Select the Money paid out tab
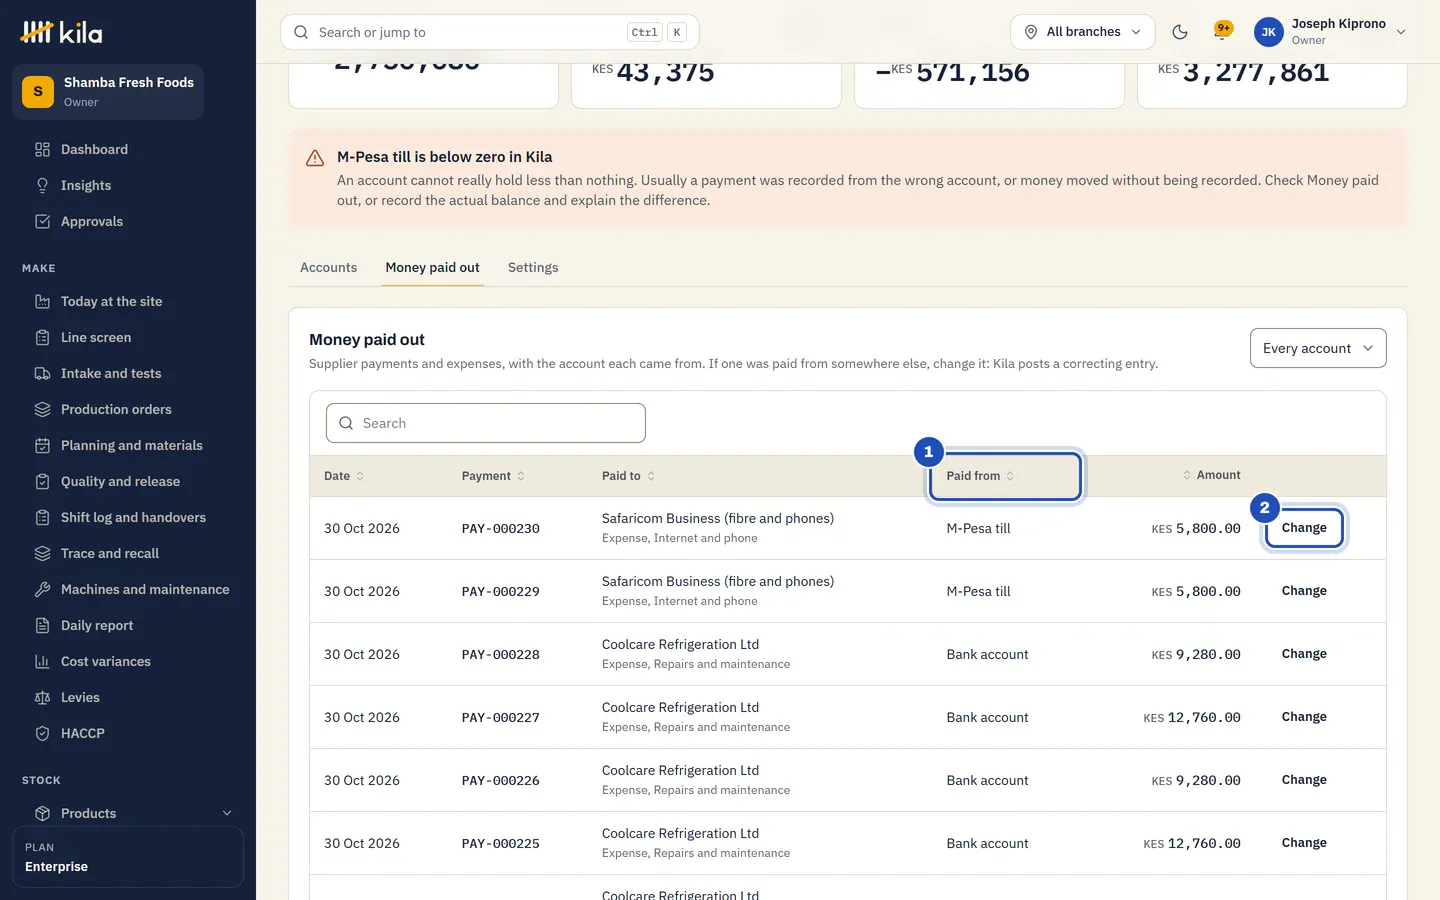Image resolution: width=1440 pixels, height=900 pixels. click(432, 267)
